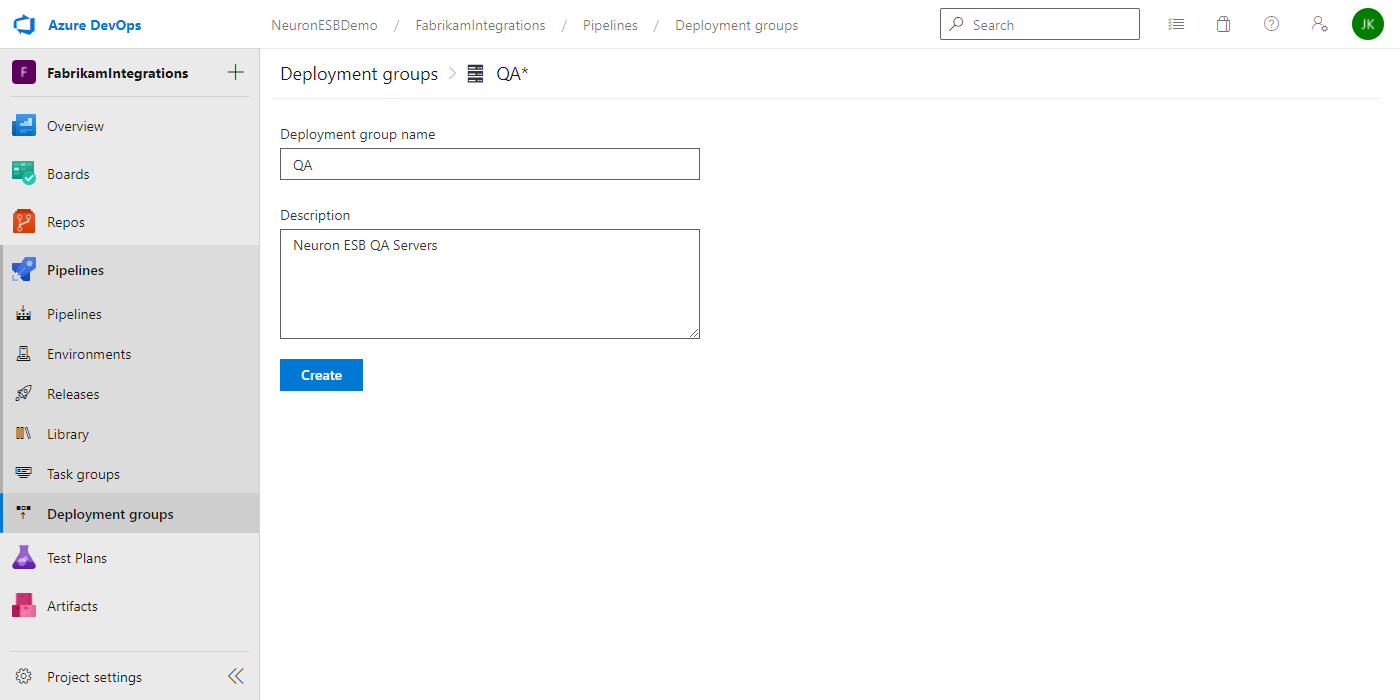Go to Pipelines breadcrumb link

610,25
